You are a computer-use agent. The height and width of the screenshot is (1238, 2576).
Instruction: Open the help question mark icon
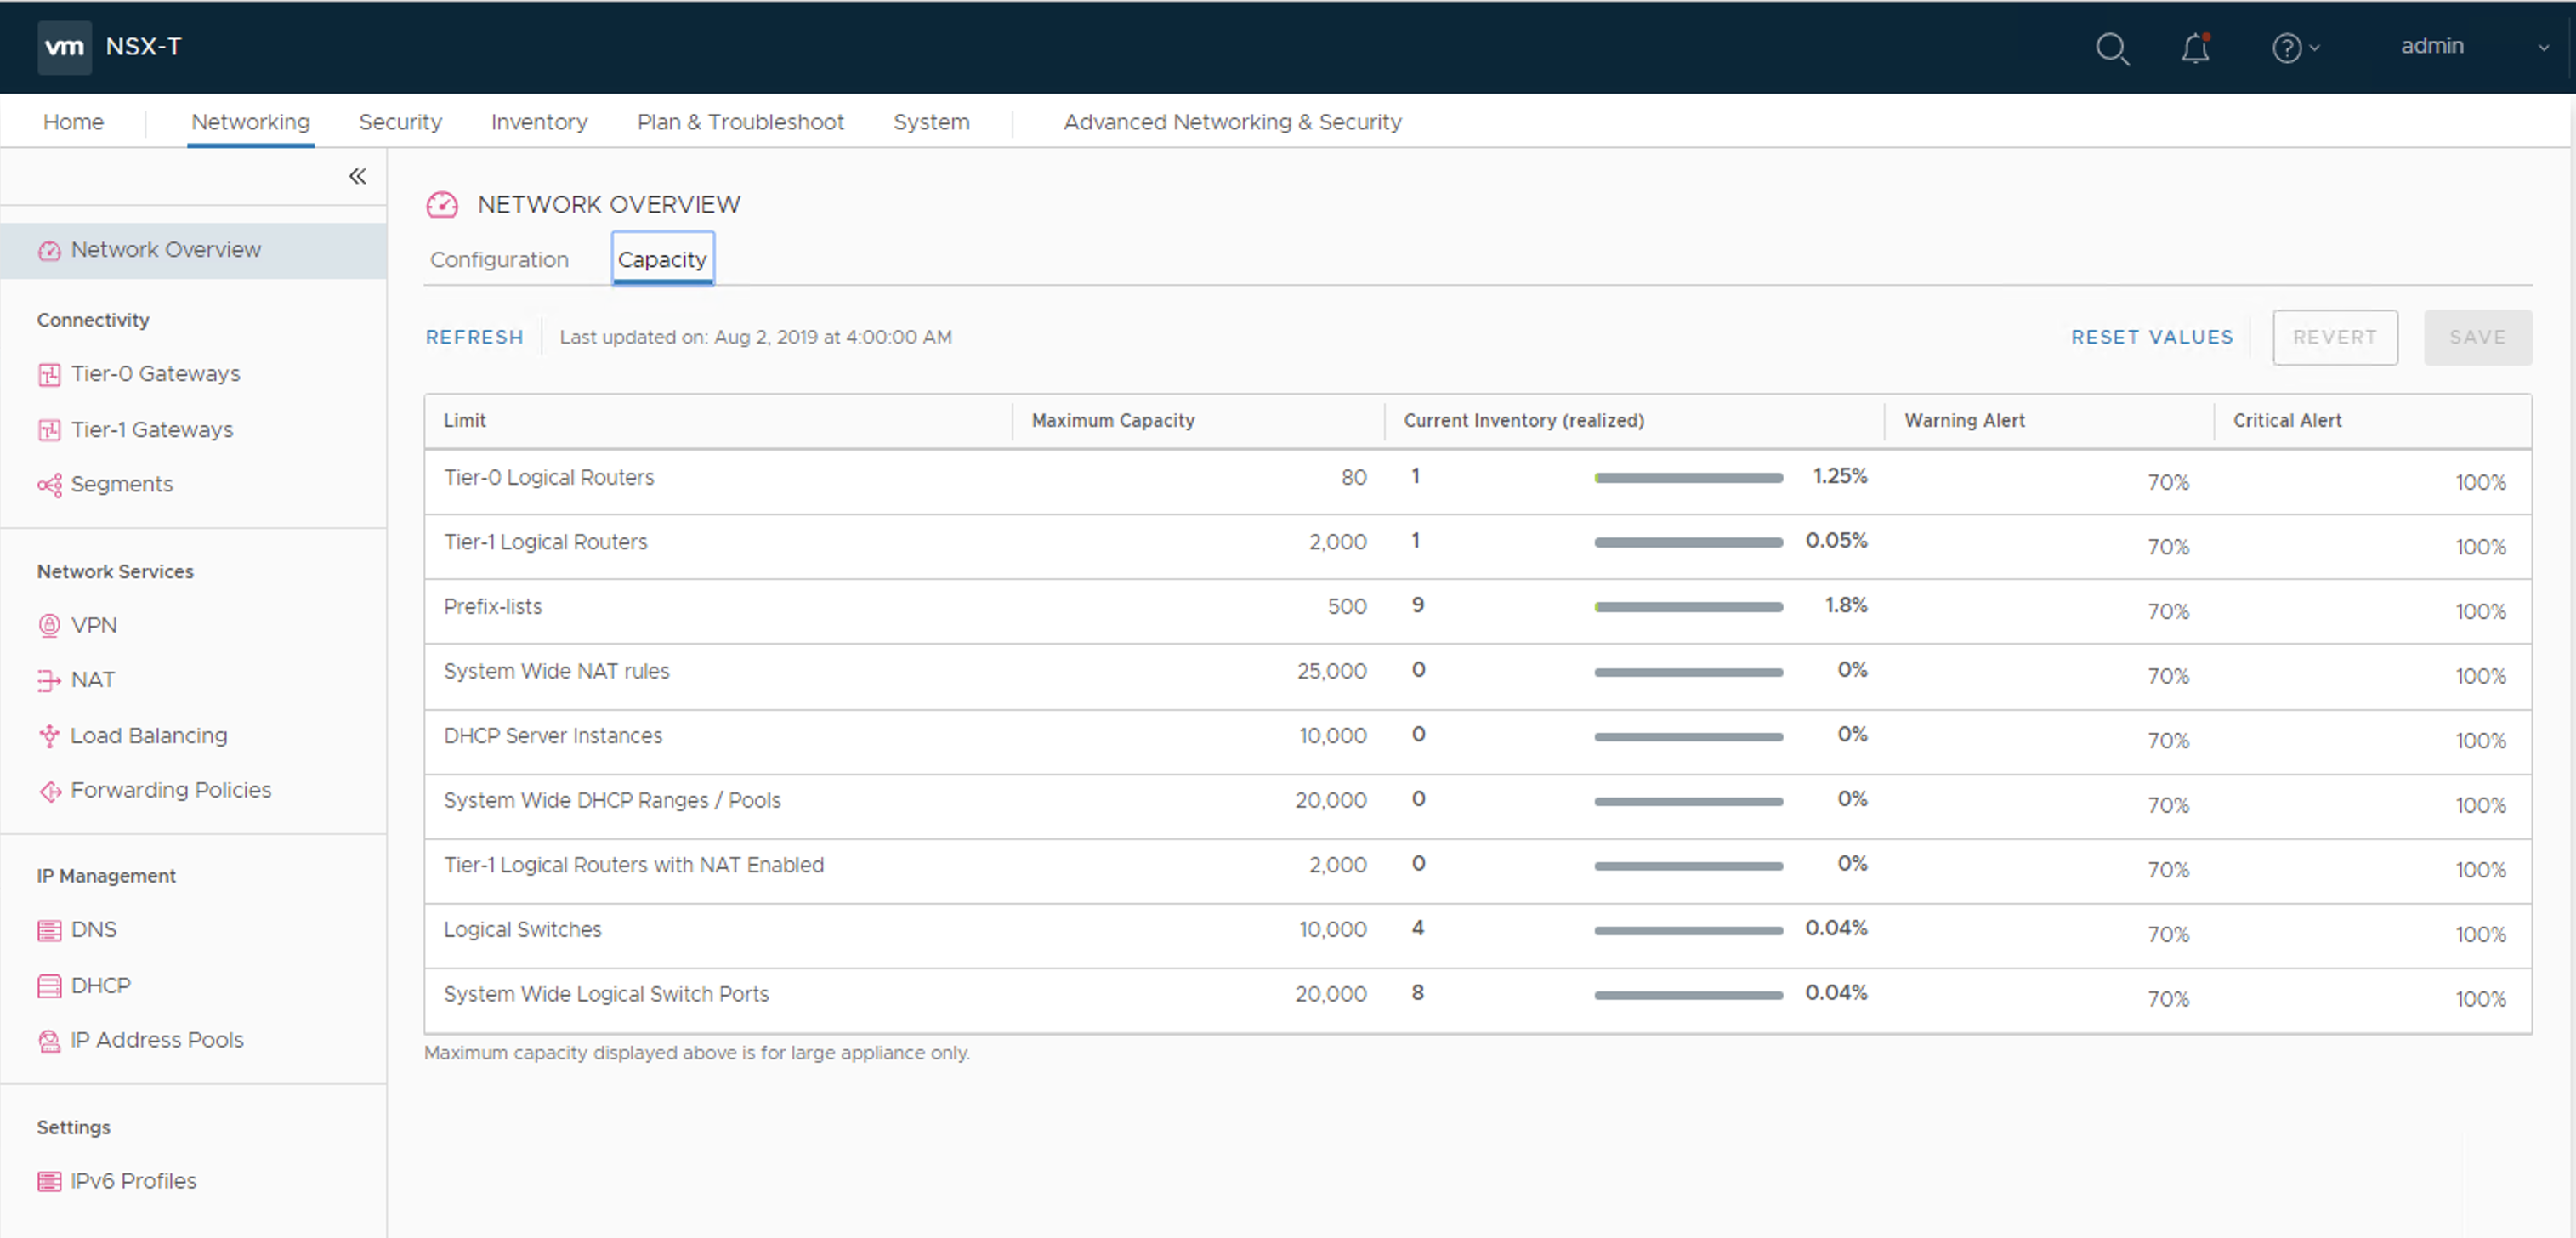pos(2286,48)
